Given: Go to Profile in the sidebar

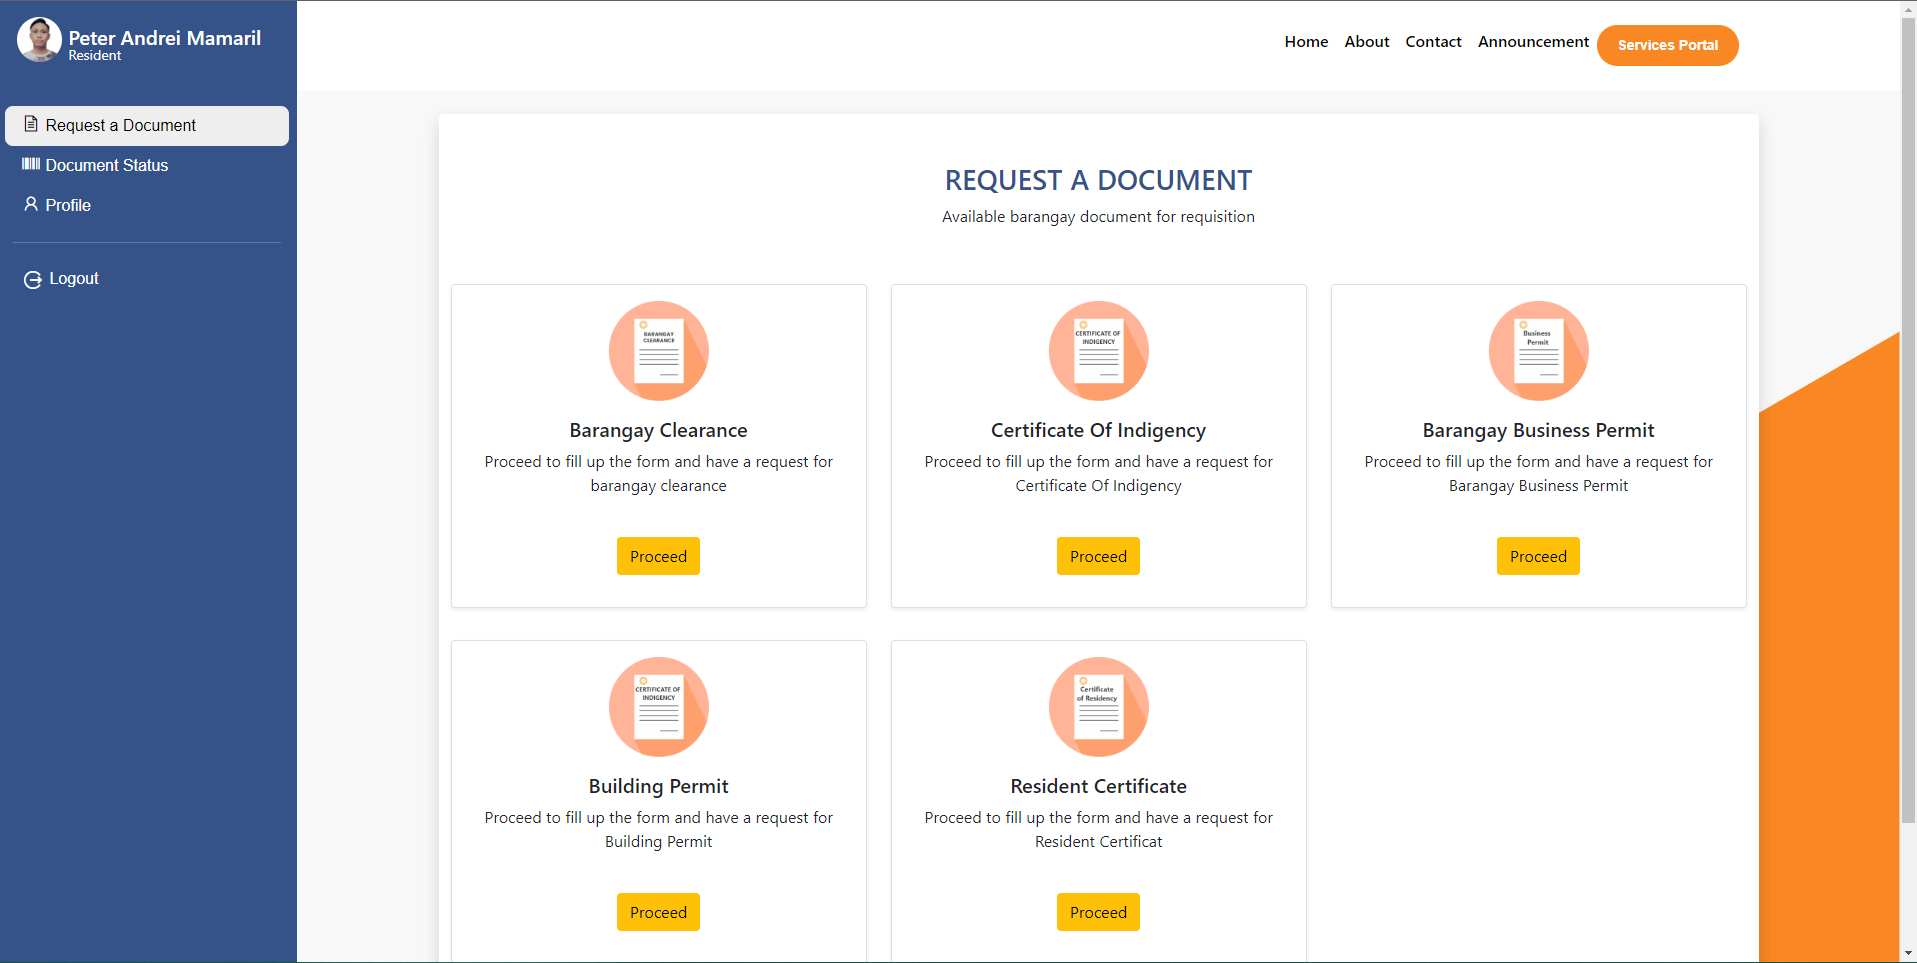Looking at the screenshot, I should [68, 205].
